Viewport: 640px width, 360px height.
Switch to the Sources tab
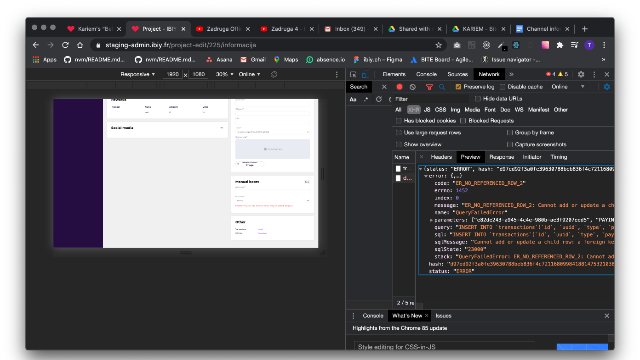click(x=458, y=74)
